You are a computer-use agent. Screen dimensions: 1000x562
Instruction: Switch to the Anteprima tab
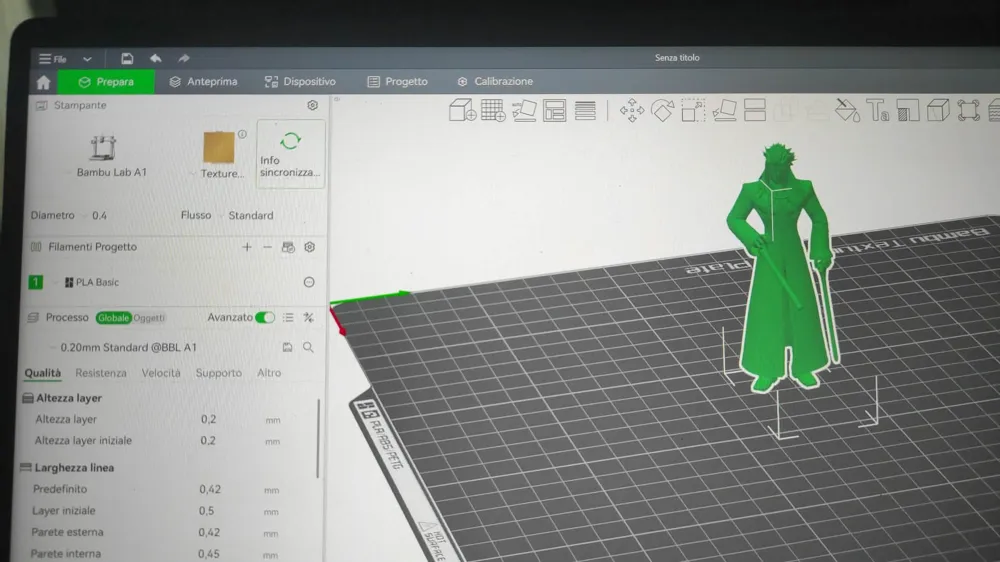pyautogui.click(x=203, y=82)
